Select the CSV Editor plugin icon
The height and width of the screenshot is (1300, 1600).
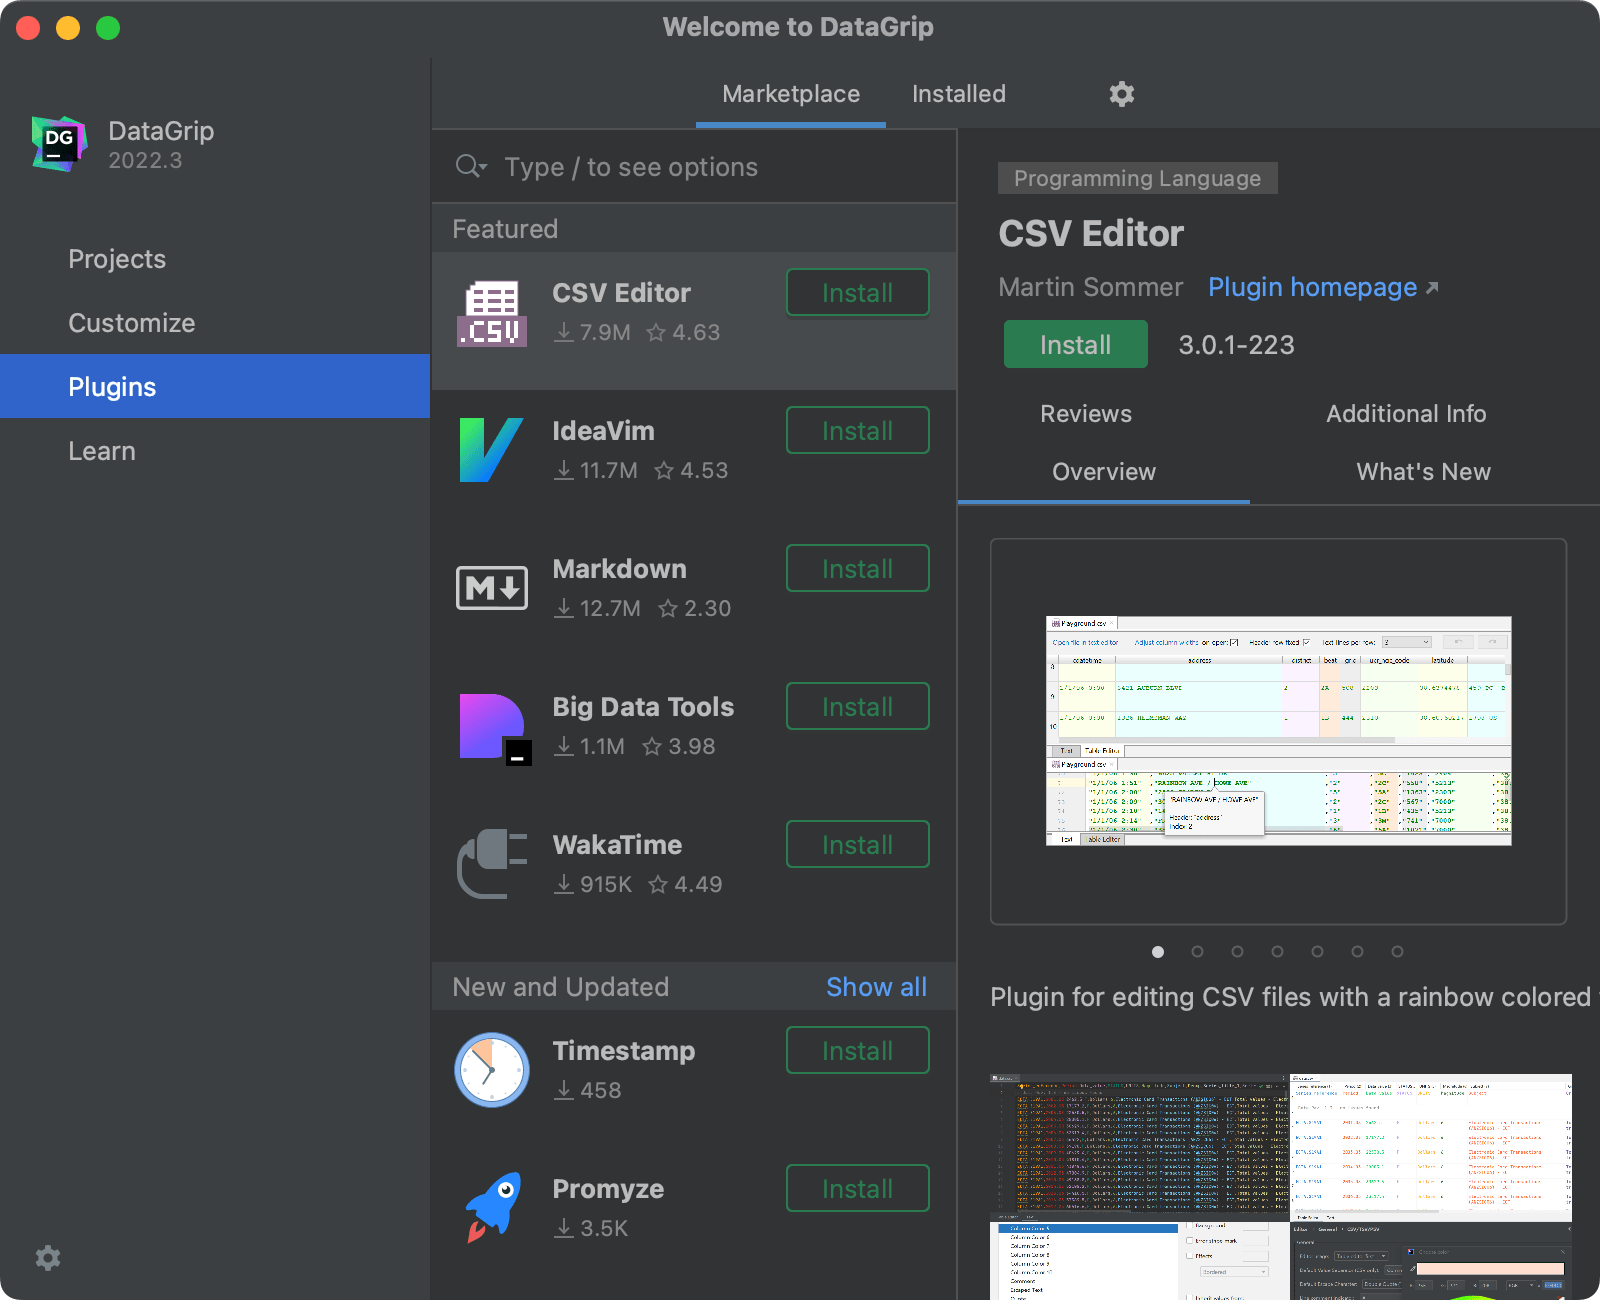coord(492,311)
